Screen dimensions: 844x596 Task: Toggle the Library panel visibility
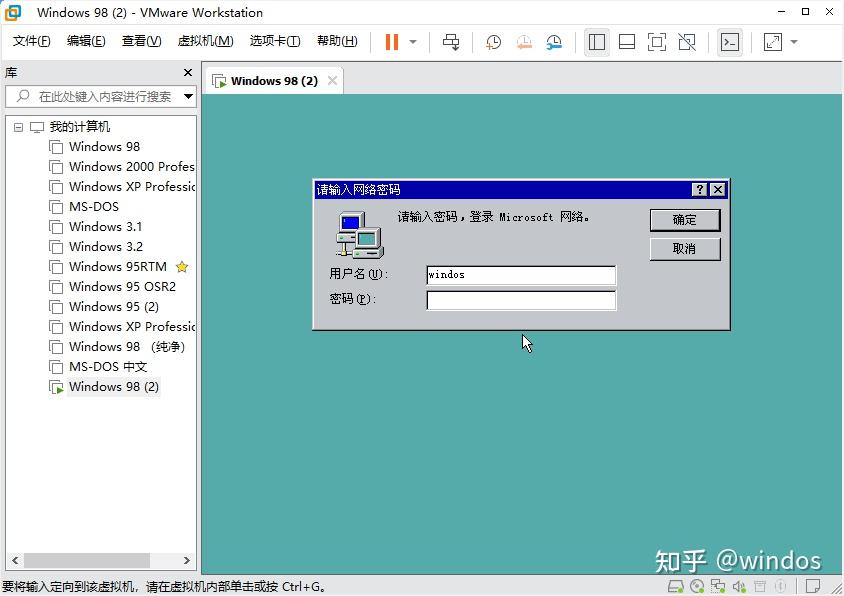pos(596,42)
